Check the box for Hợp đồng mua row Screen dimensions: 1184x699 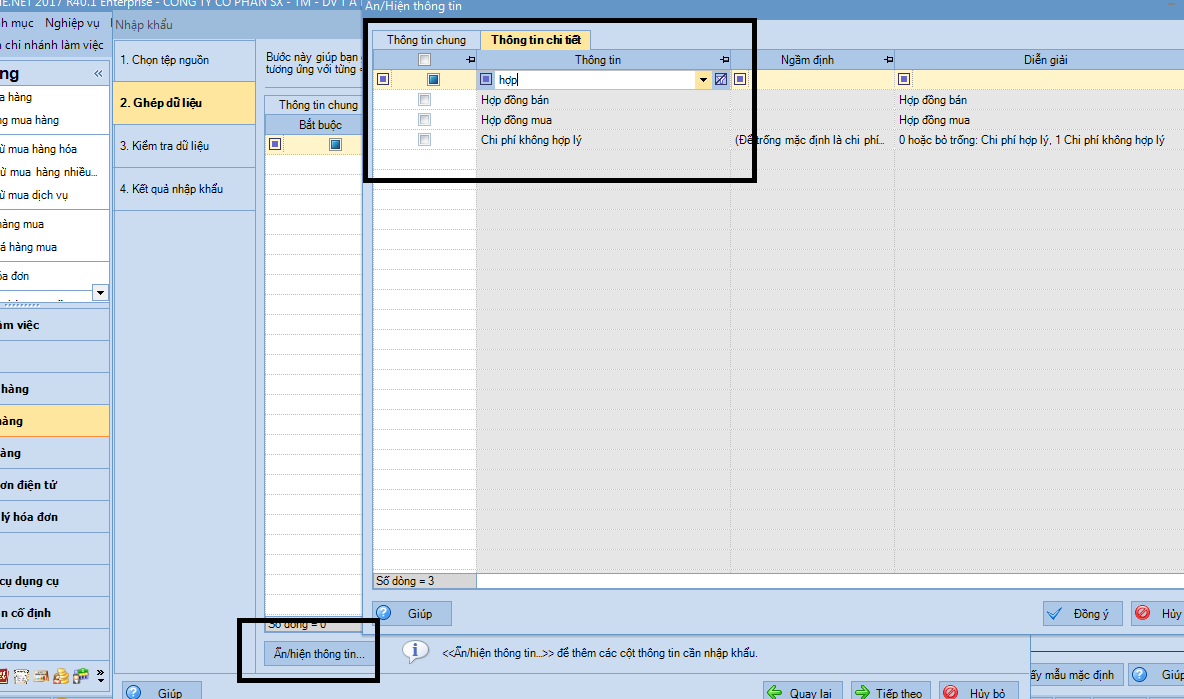[x=424, y=120]
